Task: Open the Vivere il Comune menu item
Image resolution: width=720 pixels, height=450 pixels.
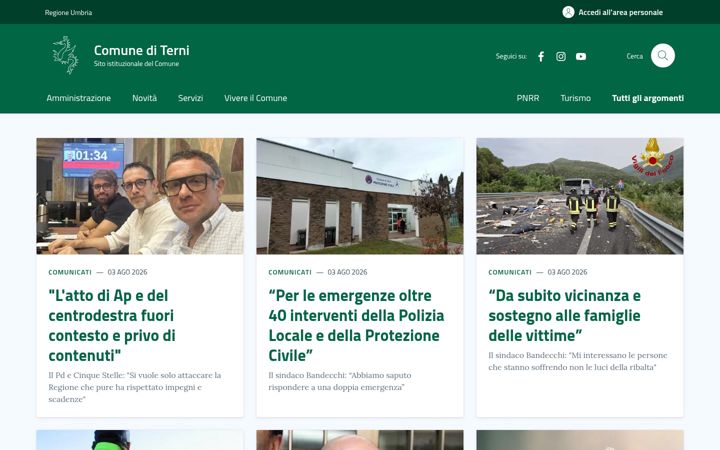Action: click(255, 98)
